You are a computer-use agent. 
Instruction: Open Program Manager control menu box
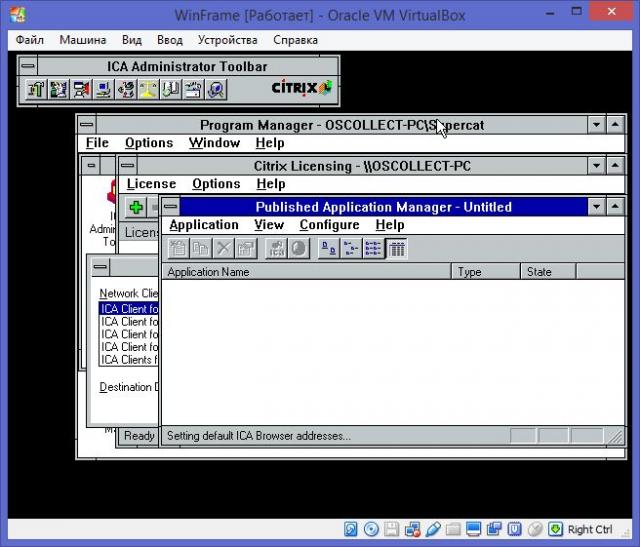(87, 125)
